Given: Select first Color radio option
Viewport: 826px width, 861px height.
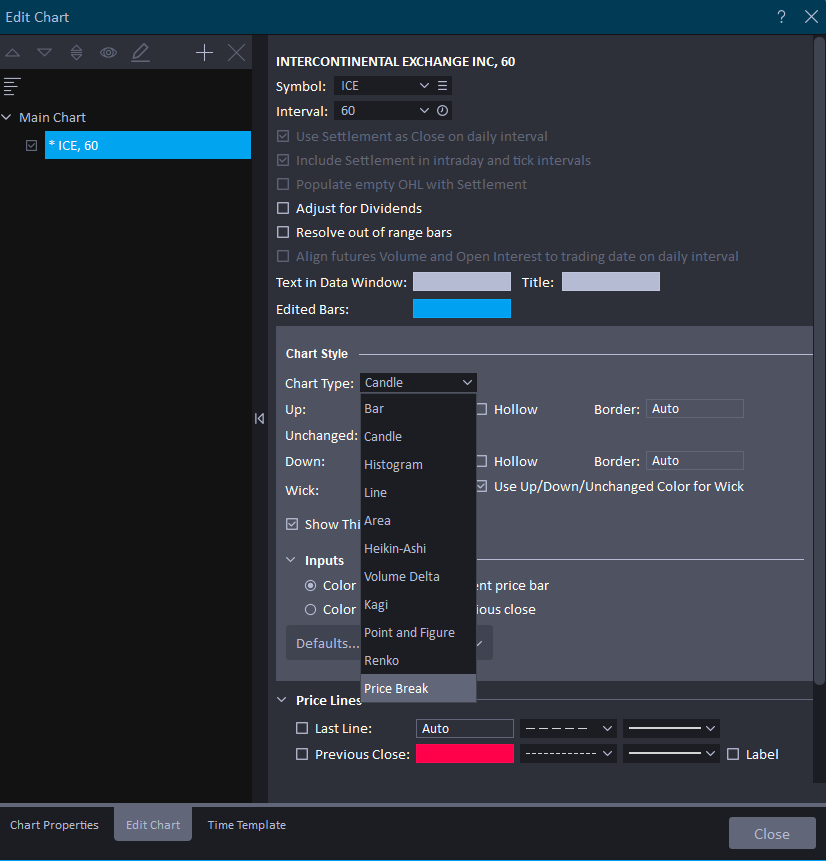Looking at the screenshot, I should pos(310,586).
